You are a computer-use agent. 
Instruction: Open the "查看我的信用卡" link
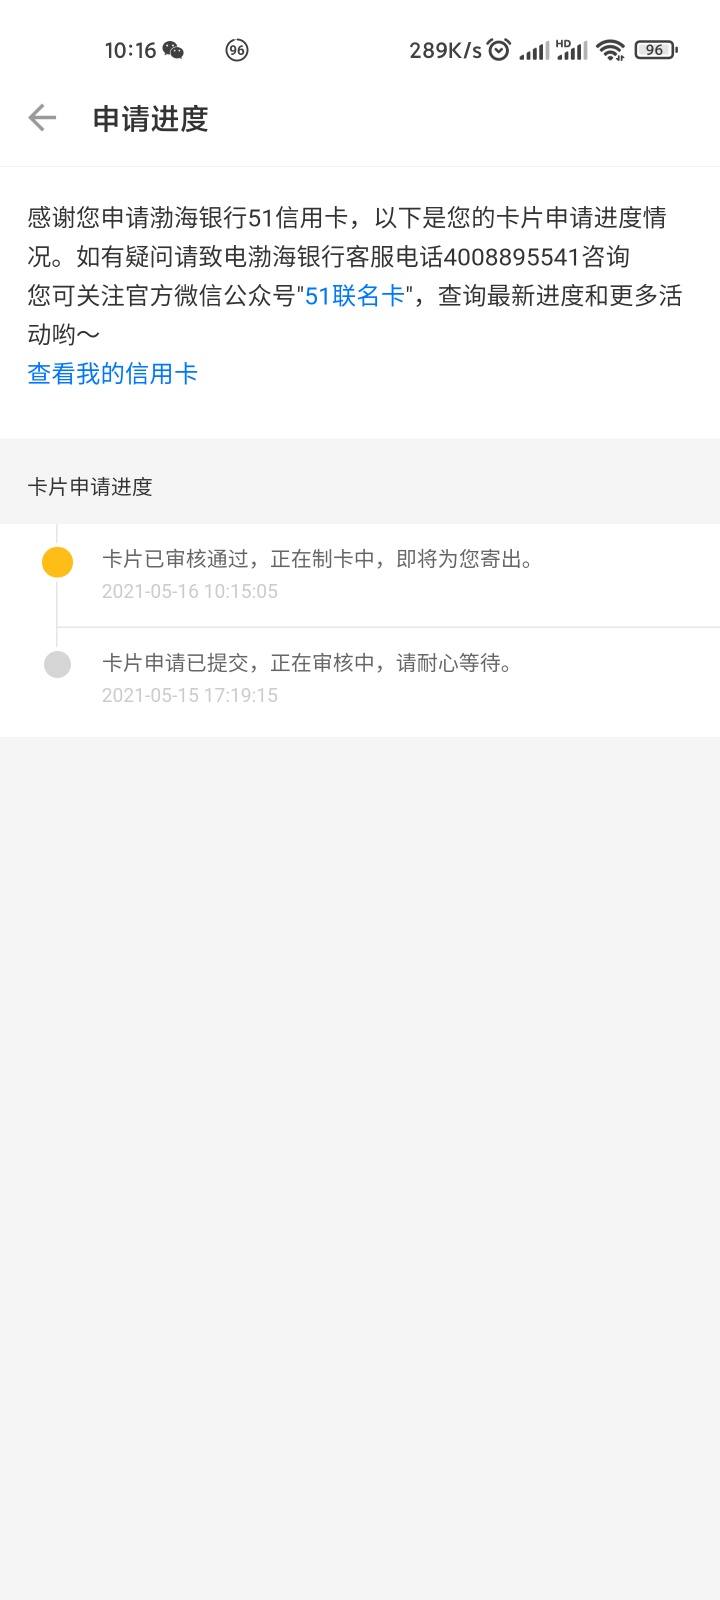(x=113, y=374)
